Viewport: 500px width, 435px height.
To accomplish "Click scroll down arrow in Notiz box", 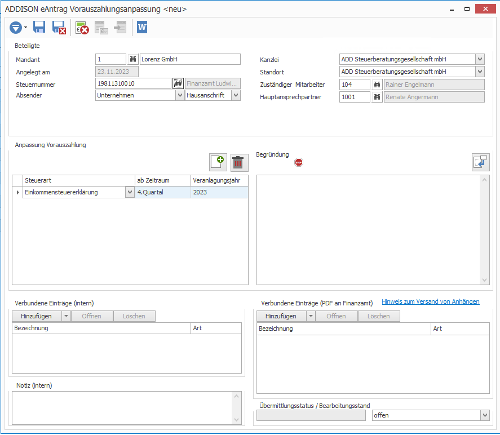I will click(236, 420).
